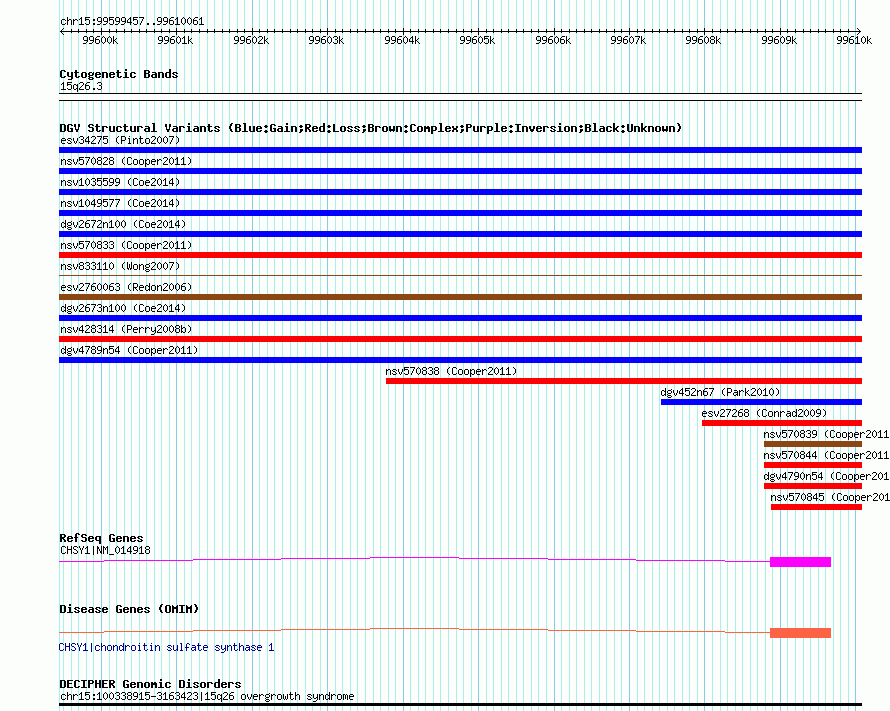This screenshot has width=890, height=711.
Task: Click the esv34275 (Pinto2007) variant label
Action: pyautogui.click(x=119, y=140)
